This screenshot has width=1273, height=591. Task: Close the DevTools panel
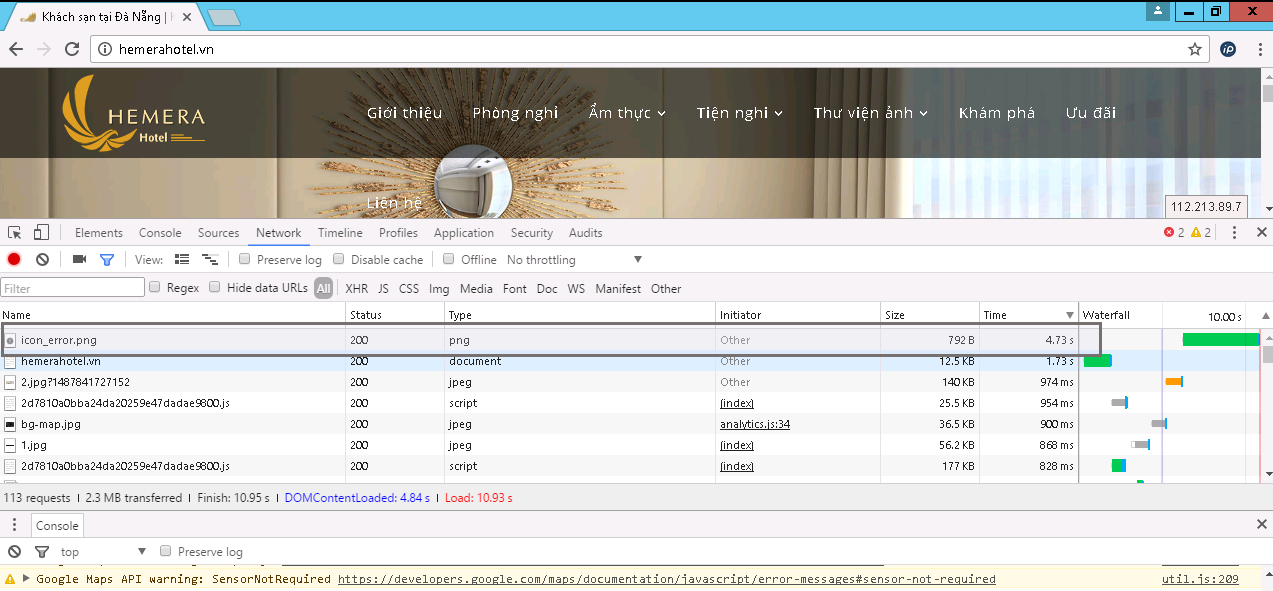(x=1261, y=233)
